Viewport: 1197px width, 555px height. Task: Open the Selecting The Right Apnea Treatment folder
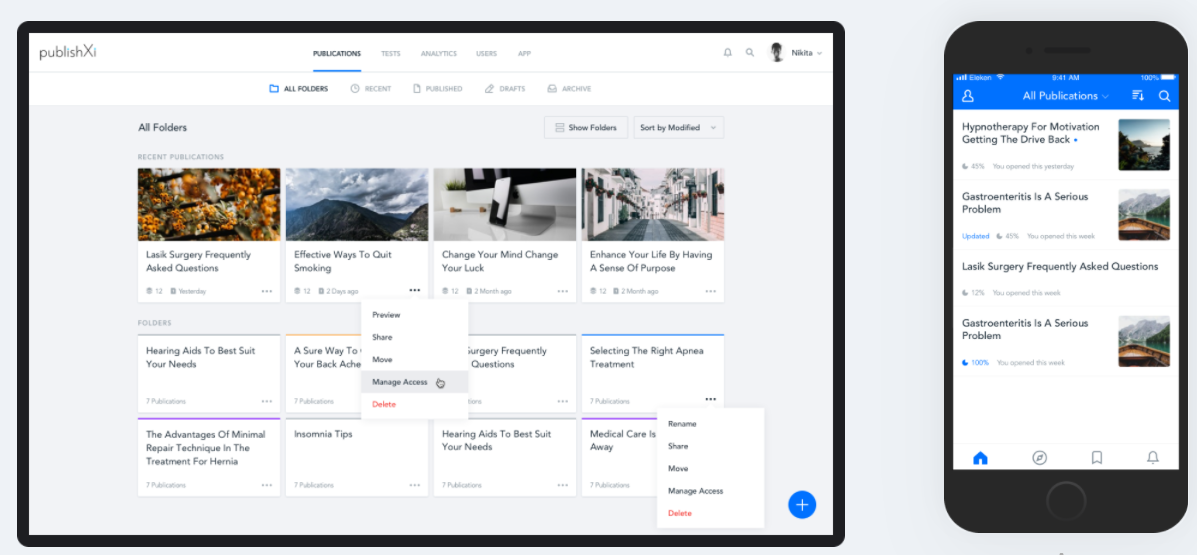click(x=653, y=373)
